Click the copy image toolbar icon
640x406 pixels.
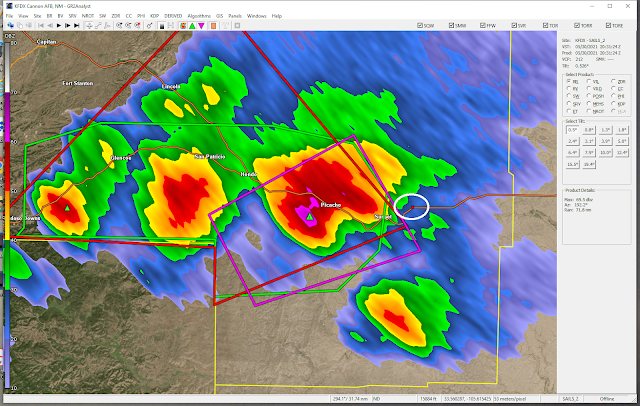[x=20, y=25]
